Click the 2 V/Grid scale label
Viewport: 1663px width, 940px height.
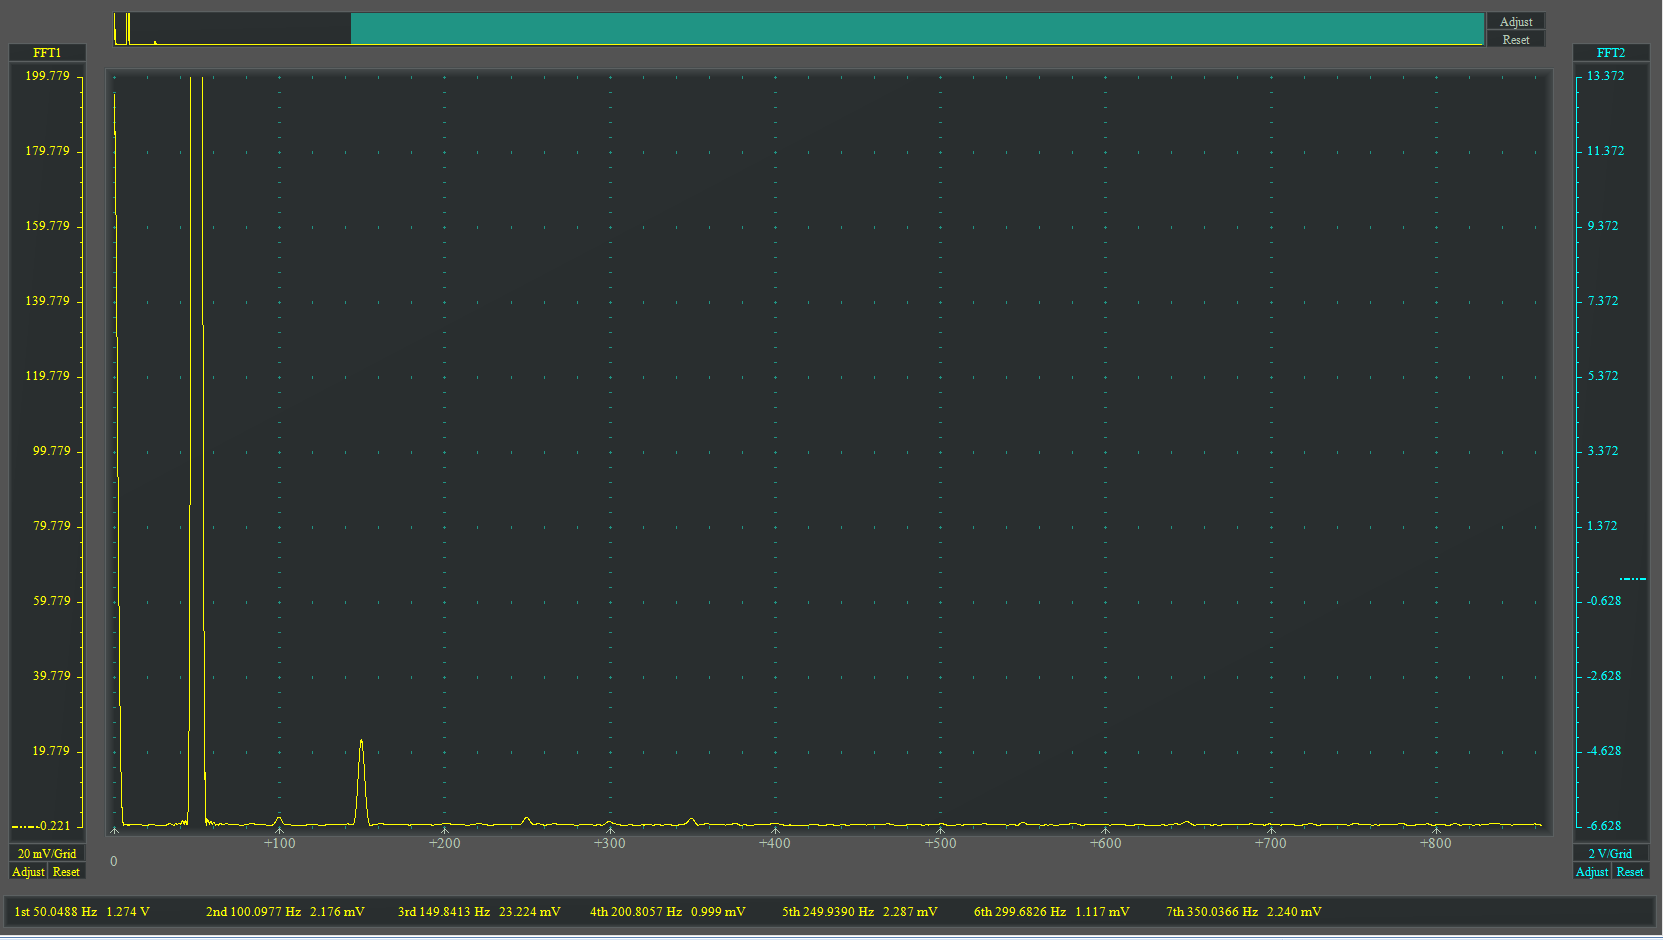1610,854
